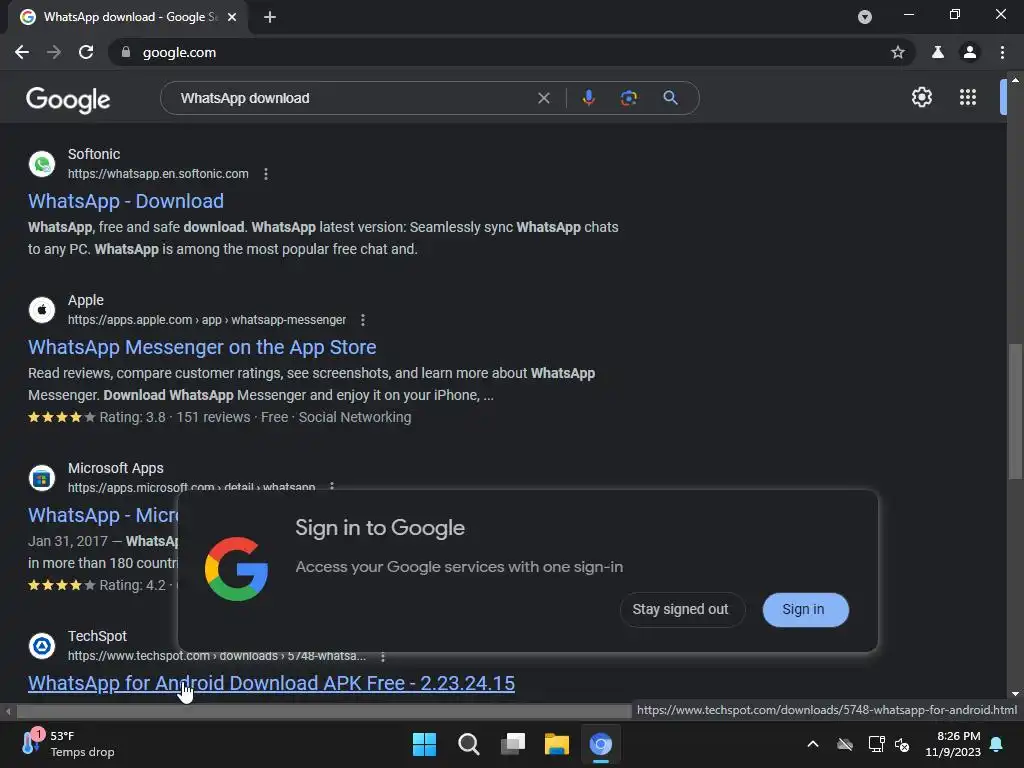
Task: Open WhatsApp for Android APK link
Action: tap(272, 683)
